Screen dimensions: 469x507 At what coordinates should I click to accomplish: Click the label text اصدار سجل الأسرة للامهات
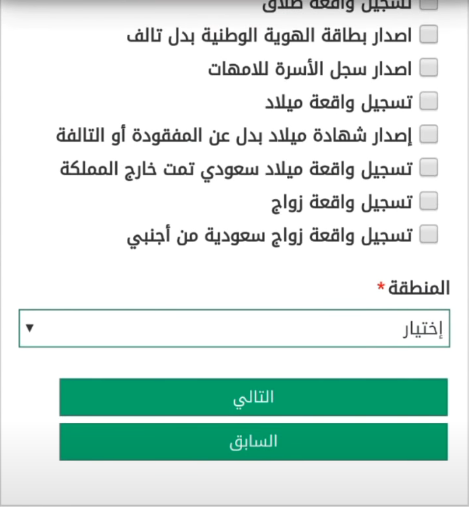[x=310, y=69]
